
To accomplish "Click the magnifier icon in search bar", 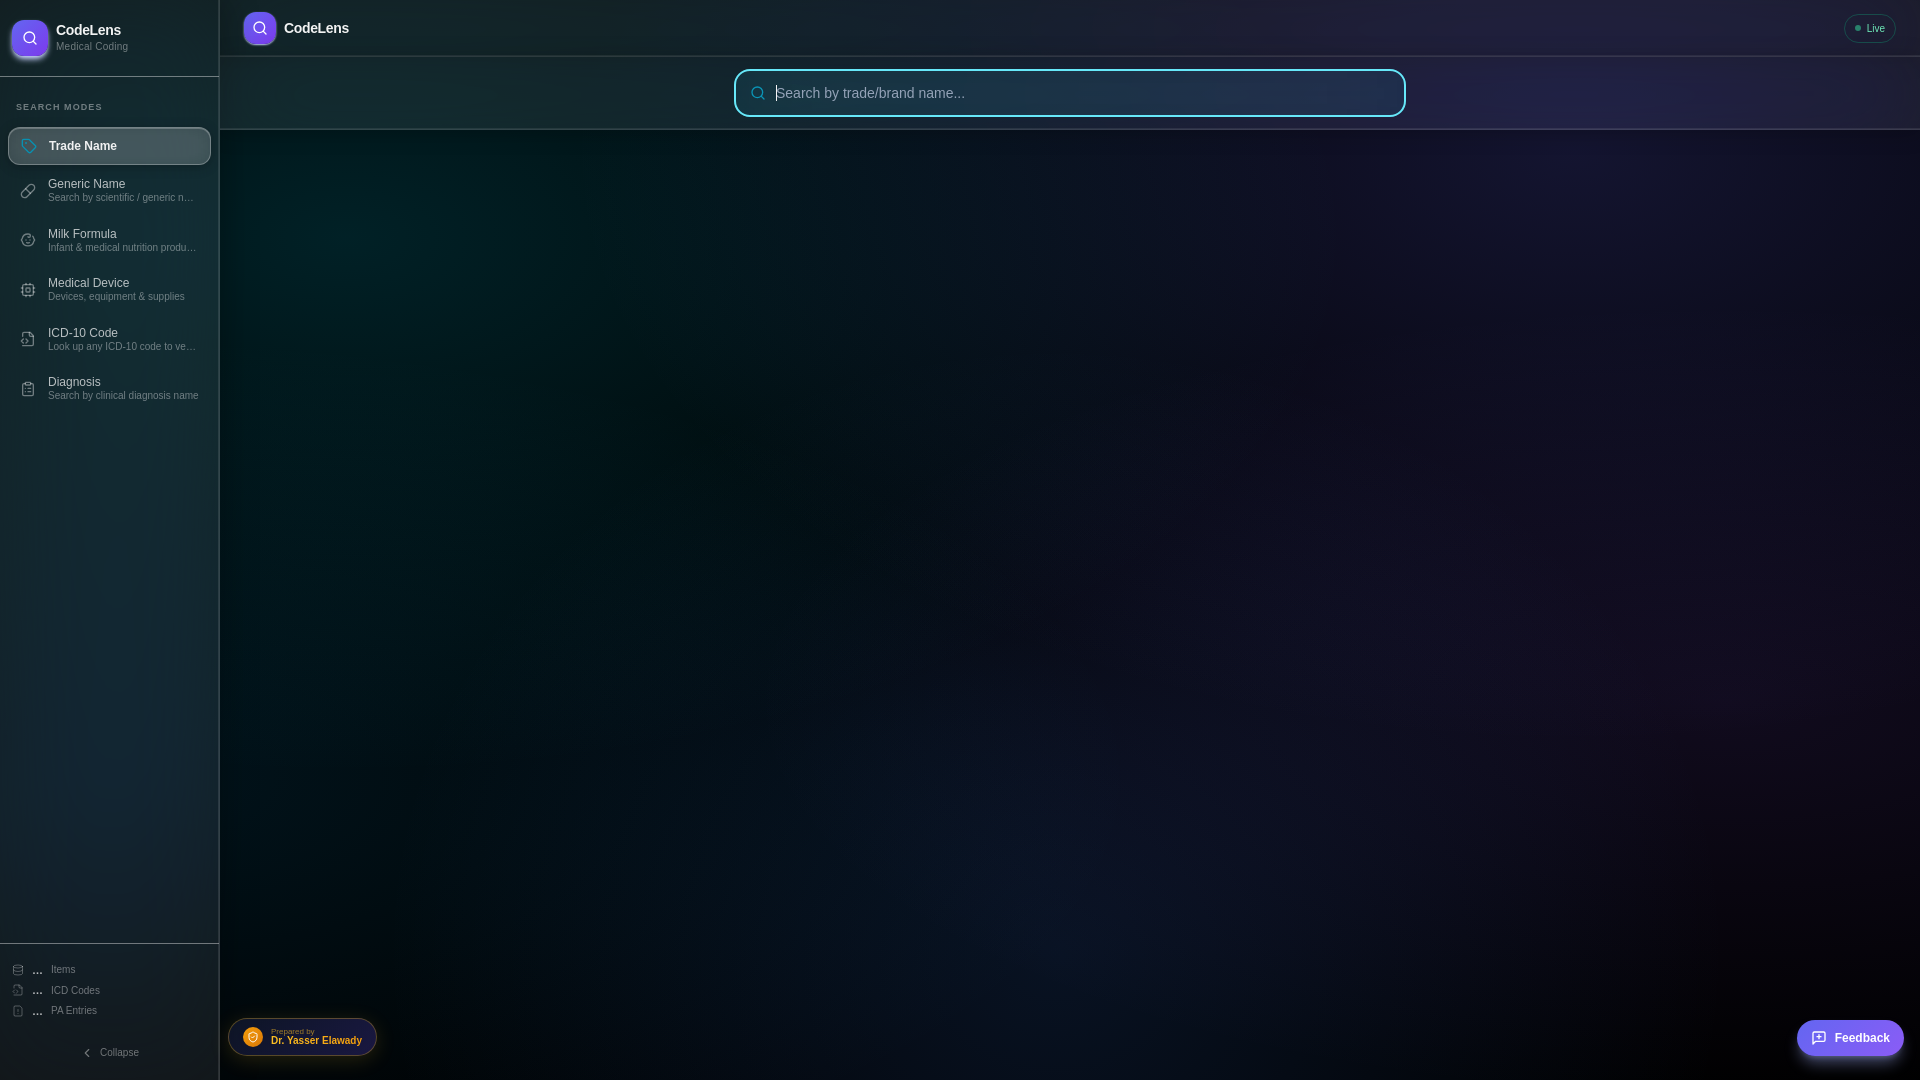I will [758, 93].
